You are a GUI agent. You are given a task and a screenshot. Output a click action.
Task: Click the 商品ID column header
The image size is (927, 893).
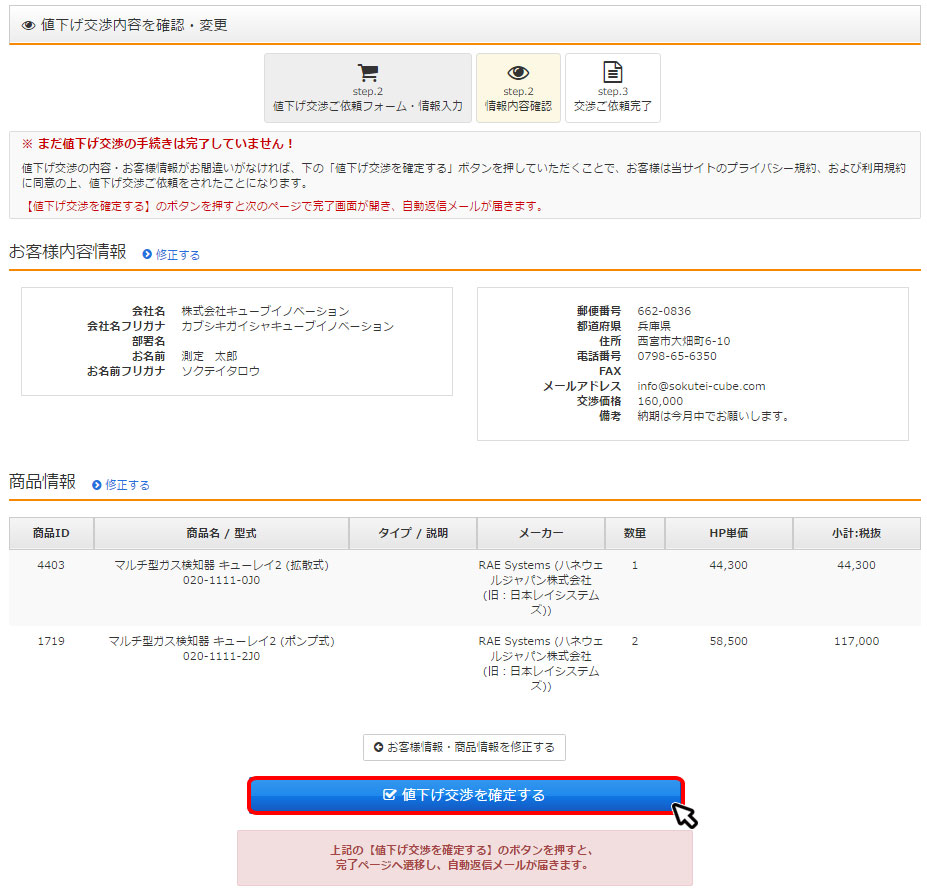tap(51, 533)
